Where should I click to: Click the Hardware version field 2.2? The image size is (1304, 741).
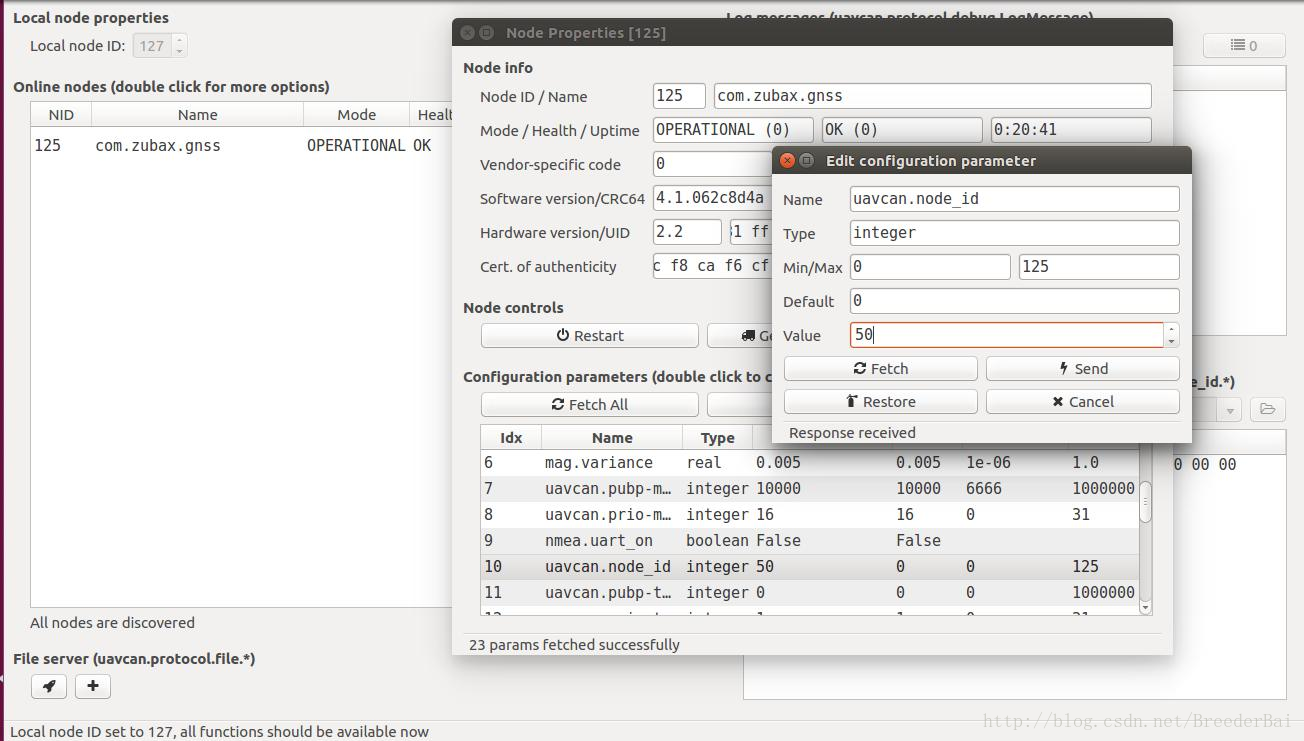tap(687, 231)
